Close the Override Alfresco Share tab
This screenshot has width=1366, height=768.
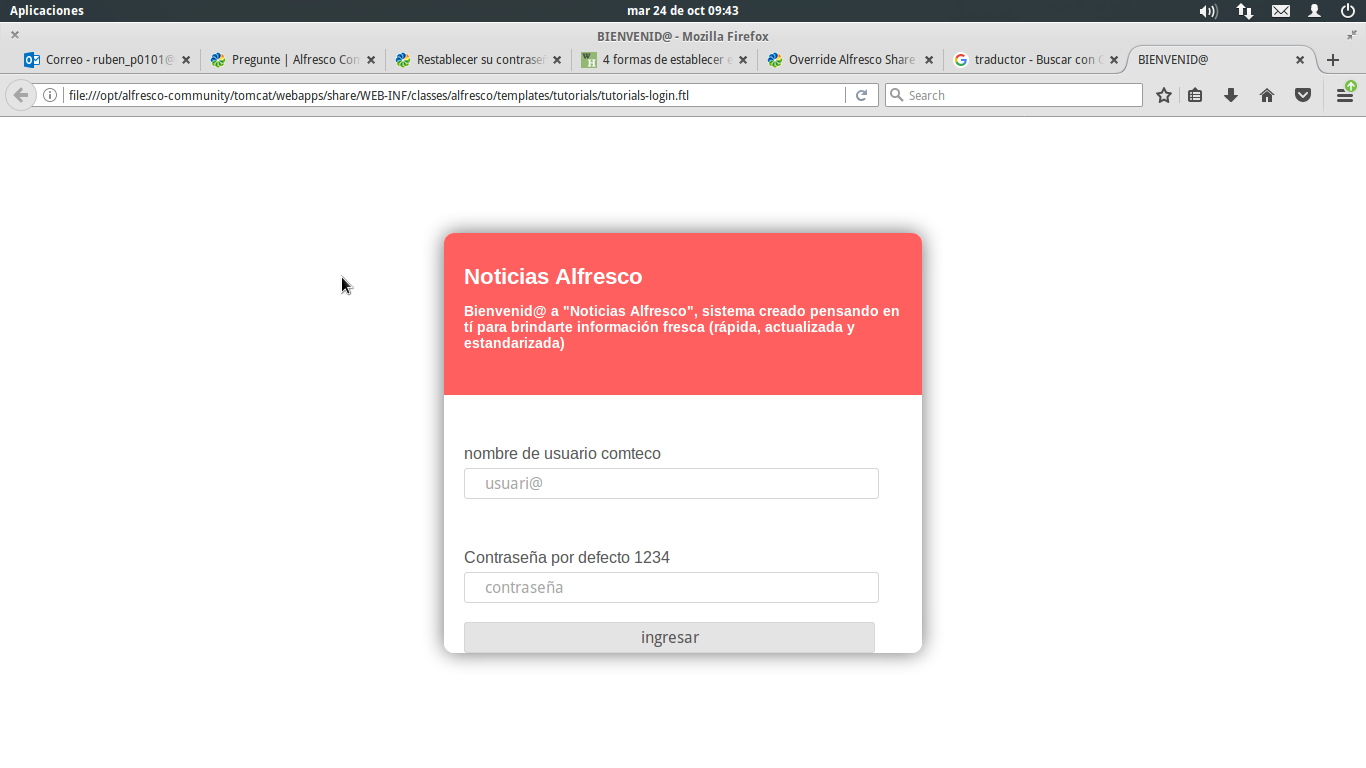pyautogui.click(x=929, y=60)
